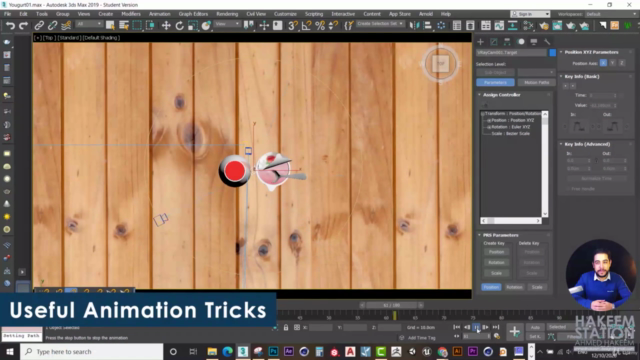Open the Sign In dropdown
Image resolution: width=640 pixels, height=360 pixels.
click(x=530, y=14)
